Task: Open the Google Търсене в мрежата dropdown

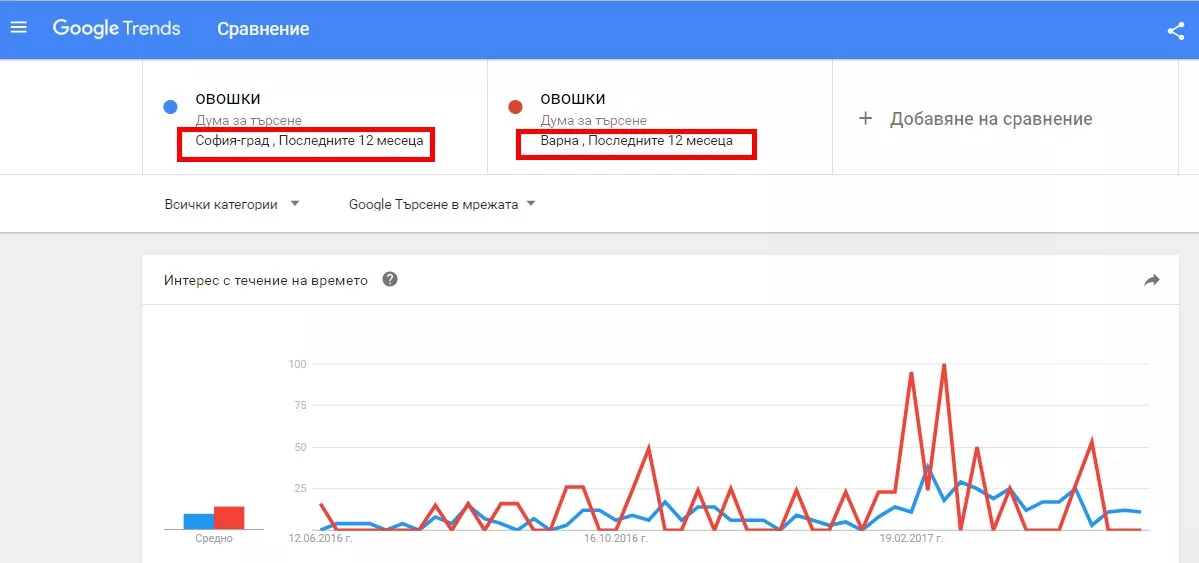Action: click(442, 204)
